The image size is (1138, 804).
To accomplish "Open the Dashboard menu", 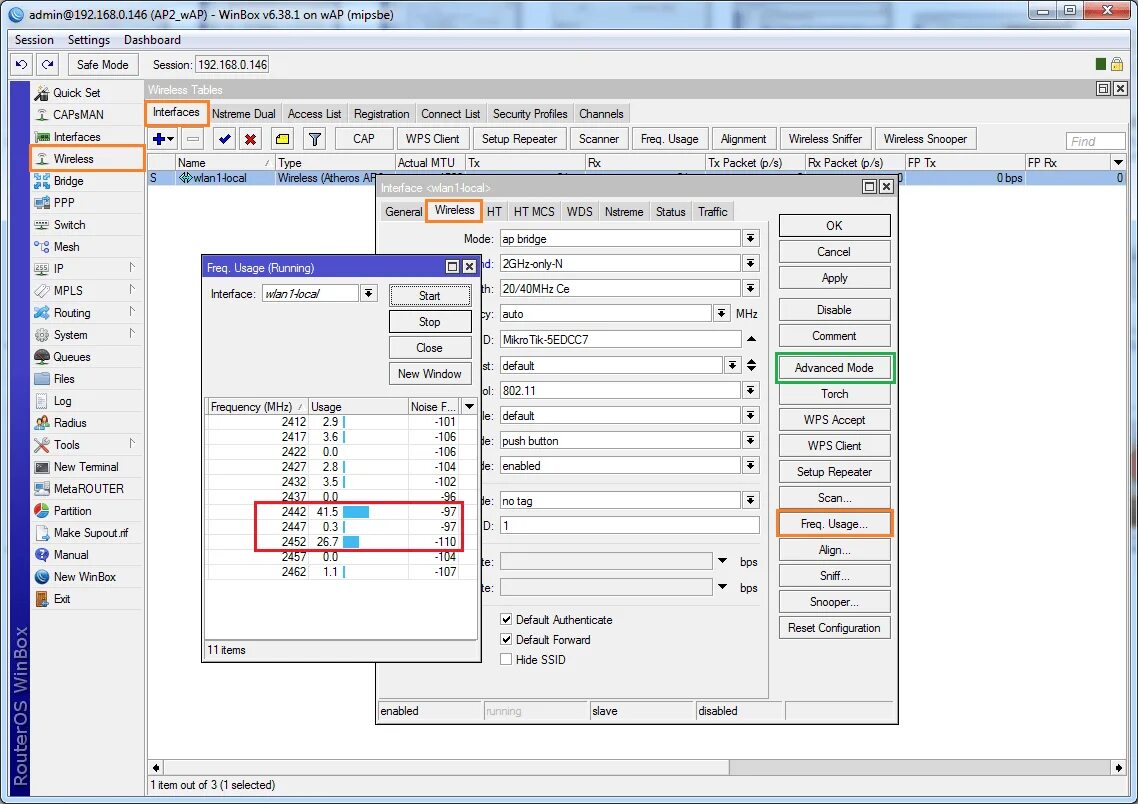I will [152, 40].
